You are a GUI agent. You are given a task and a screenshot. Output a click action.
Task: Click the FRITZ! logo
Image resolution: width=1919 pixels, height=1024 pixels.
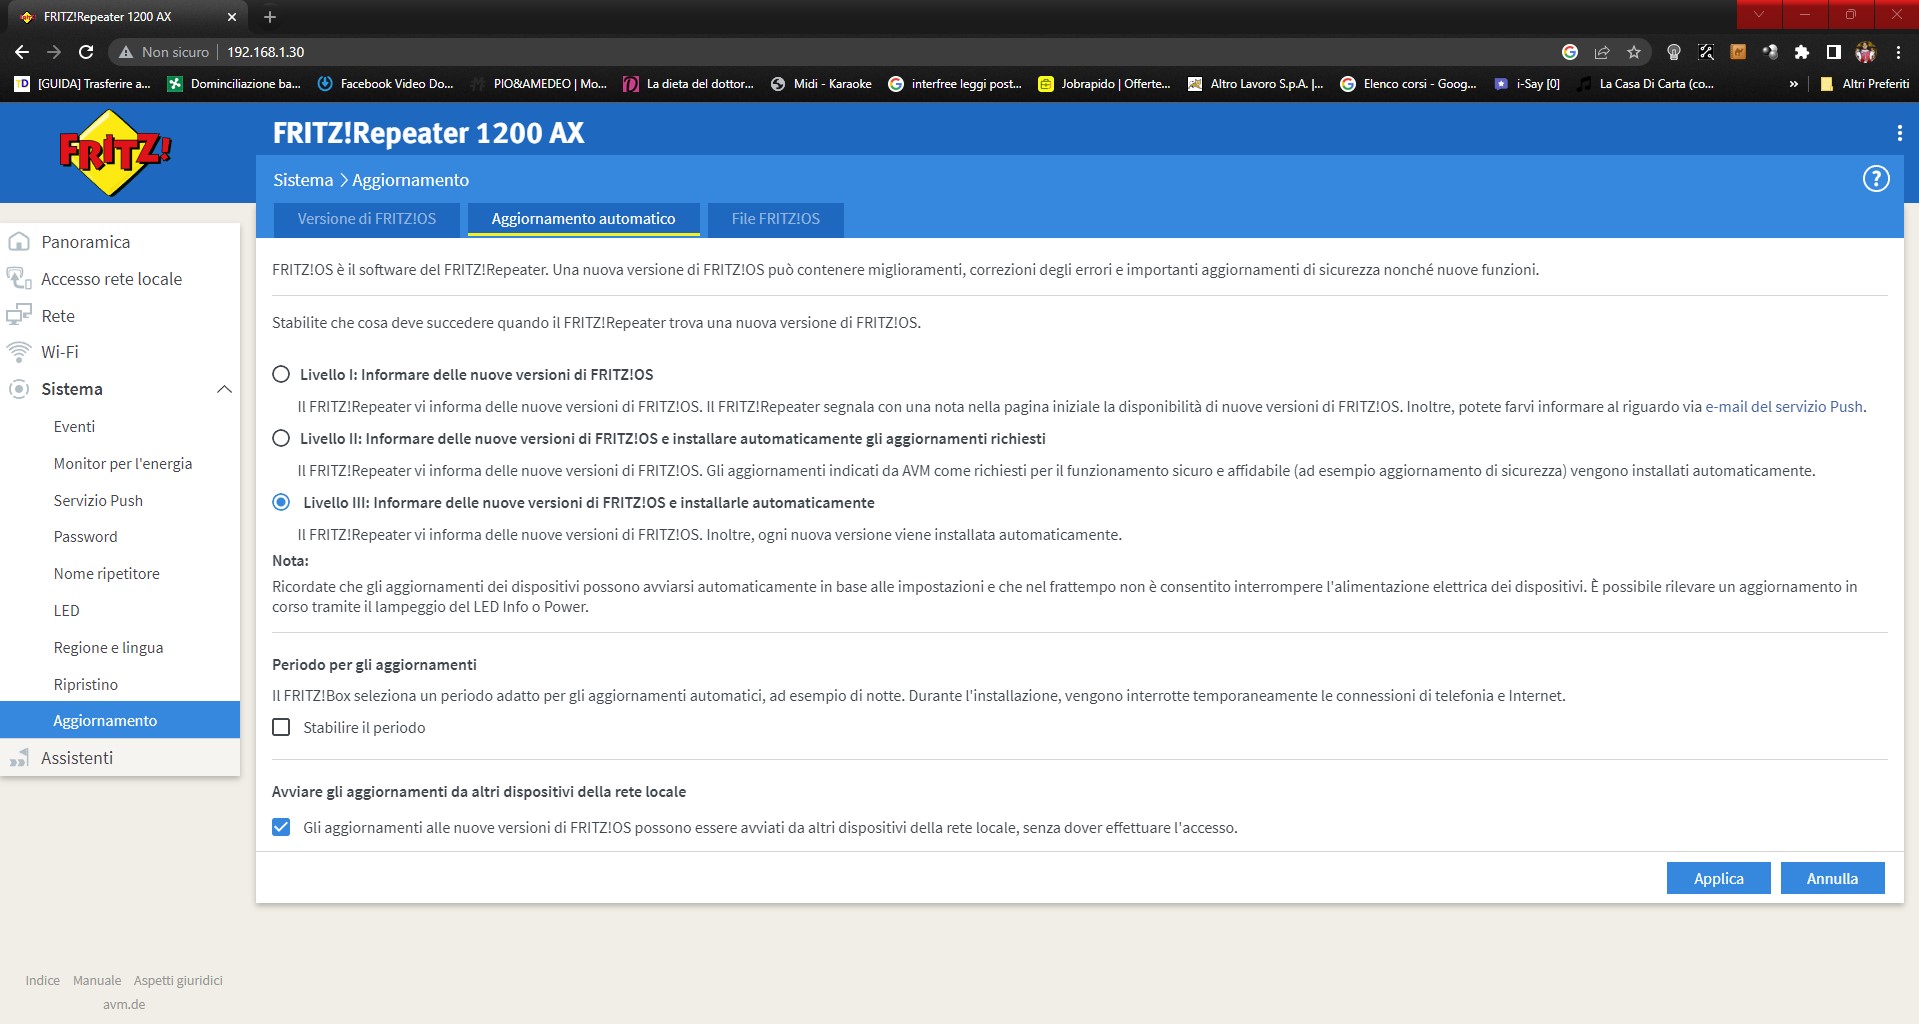(x=115, y=152)
